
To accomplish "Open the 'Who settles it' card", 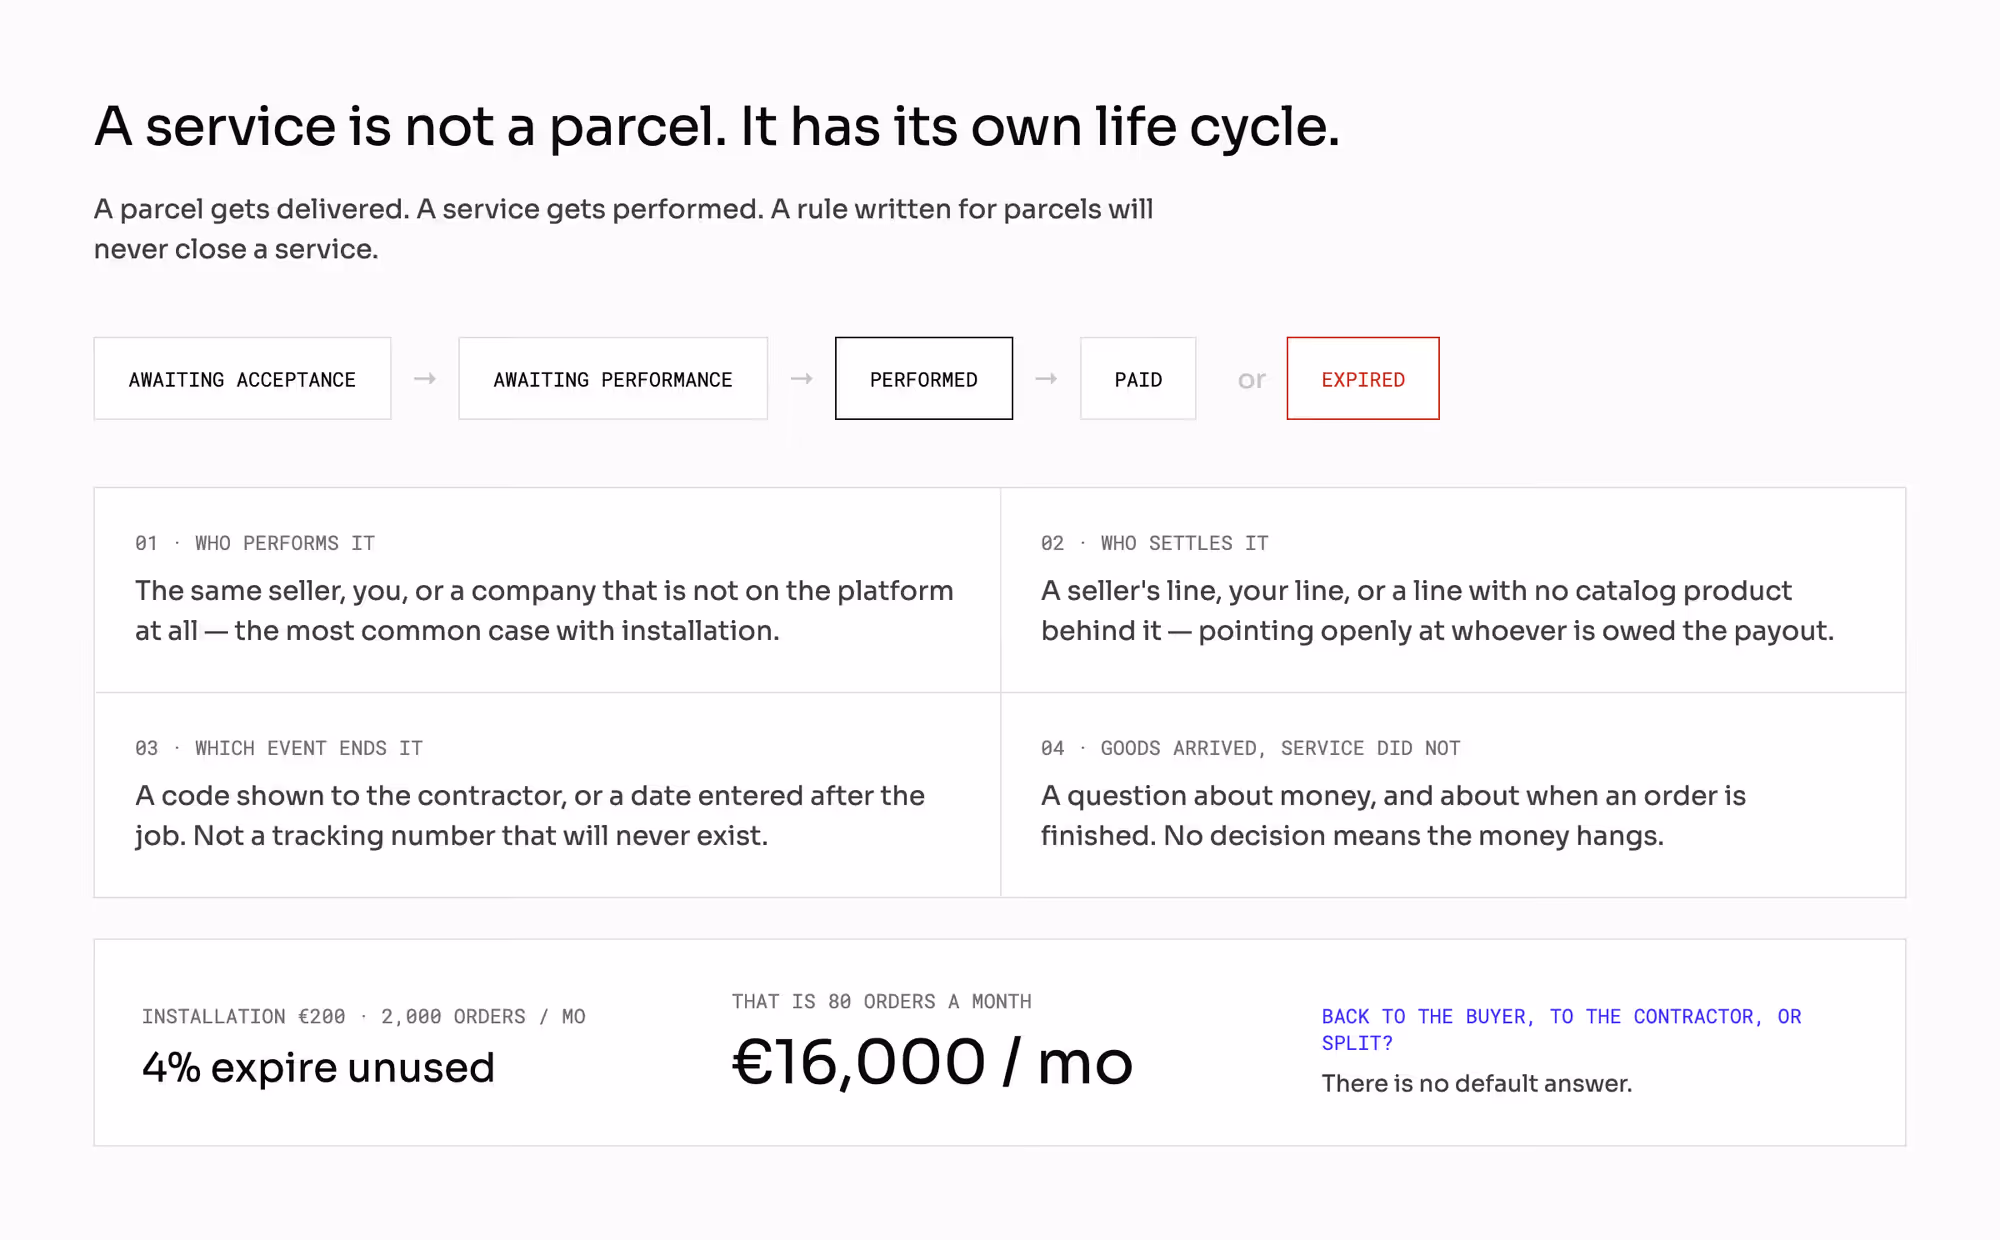I will pyautogui.click(x=1453, y=590).
